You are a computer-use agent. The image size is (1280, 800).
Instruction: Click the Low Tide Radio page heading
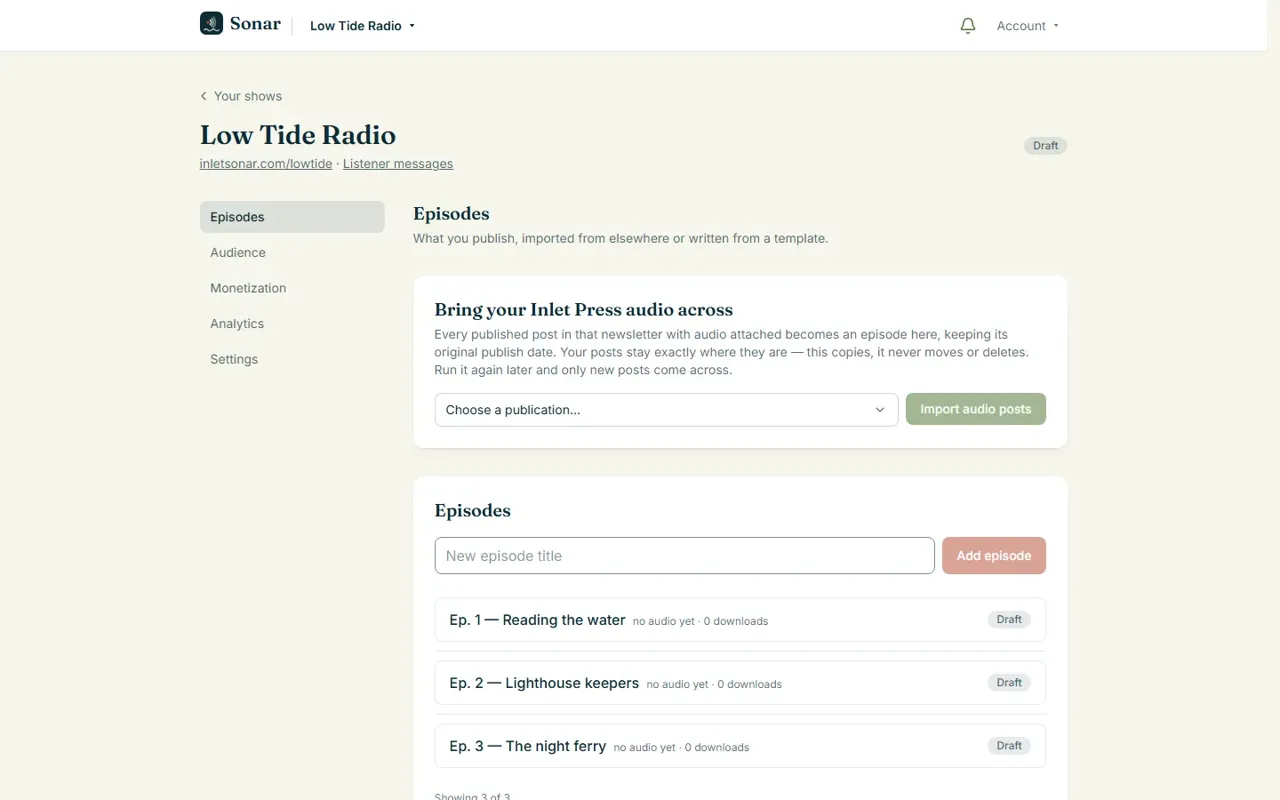pos(298,135)
